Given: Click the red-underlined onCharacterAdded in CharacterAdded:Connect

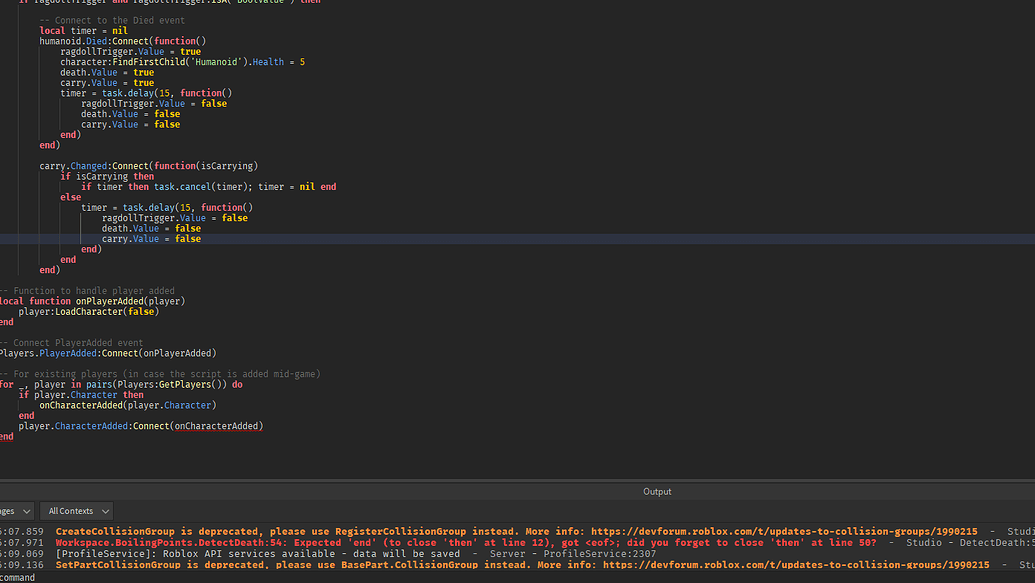Looking at the screenshot, I should [218, 426].
